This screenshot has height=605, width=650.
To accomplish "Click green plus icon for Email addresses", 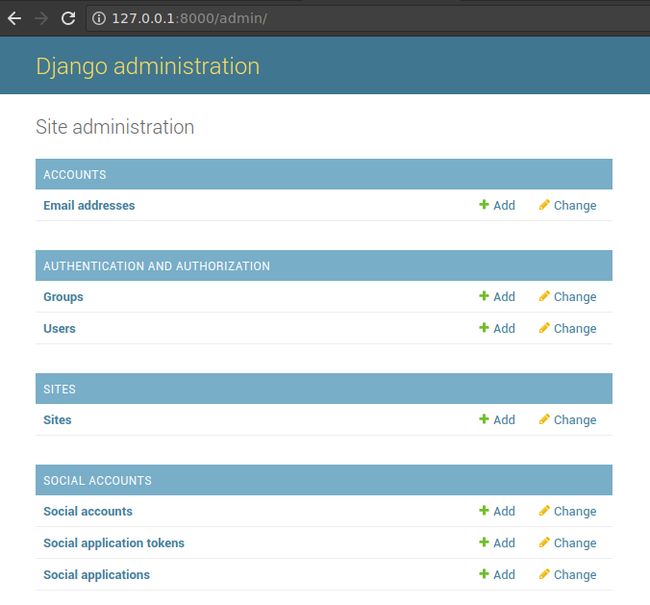I will coord(484,204).
